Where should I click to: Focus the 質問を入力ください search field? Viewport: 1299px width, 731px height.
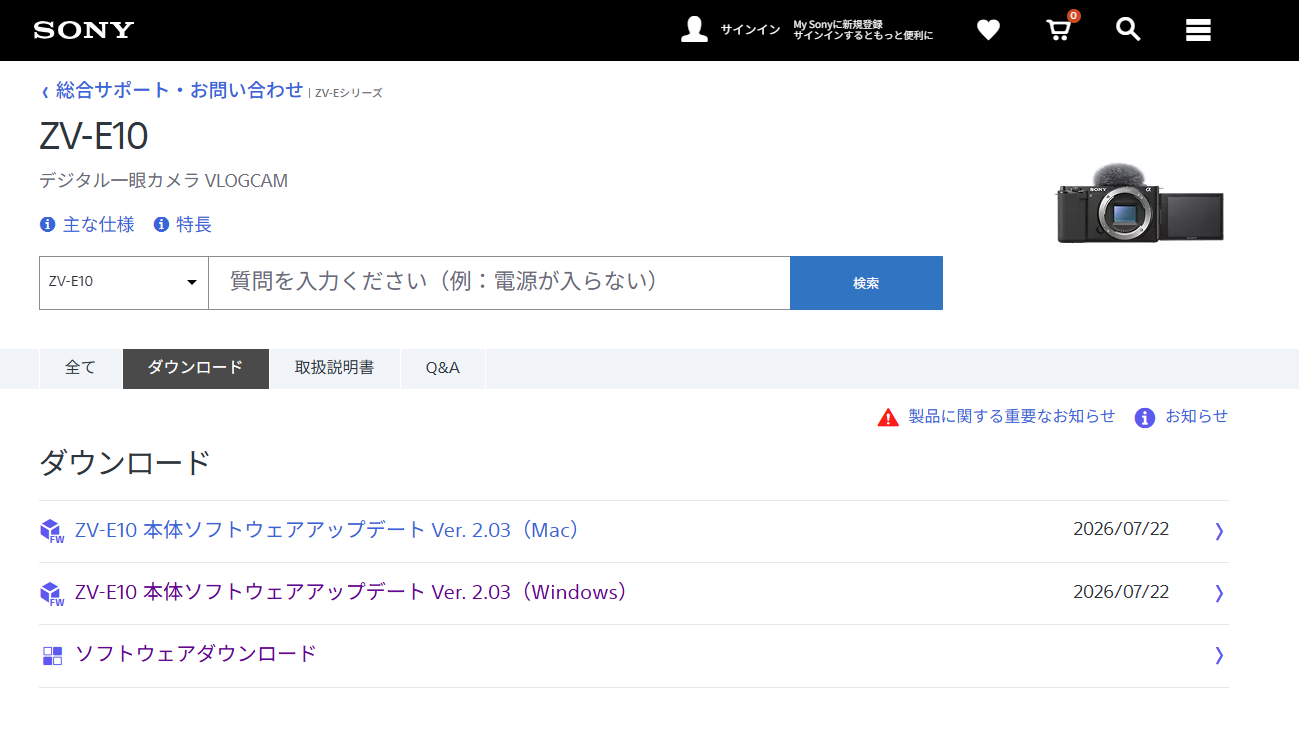pos(499,282)
